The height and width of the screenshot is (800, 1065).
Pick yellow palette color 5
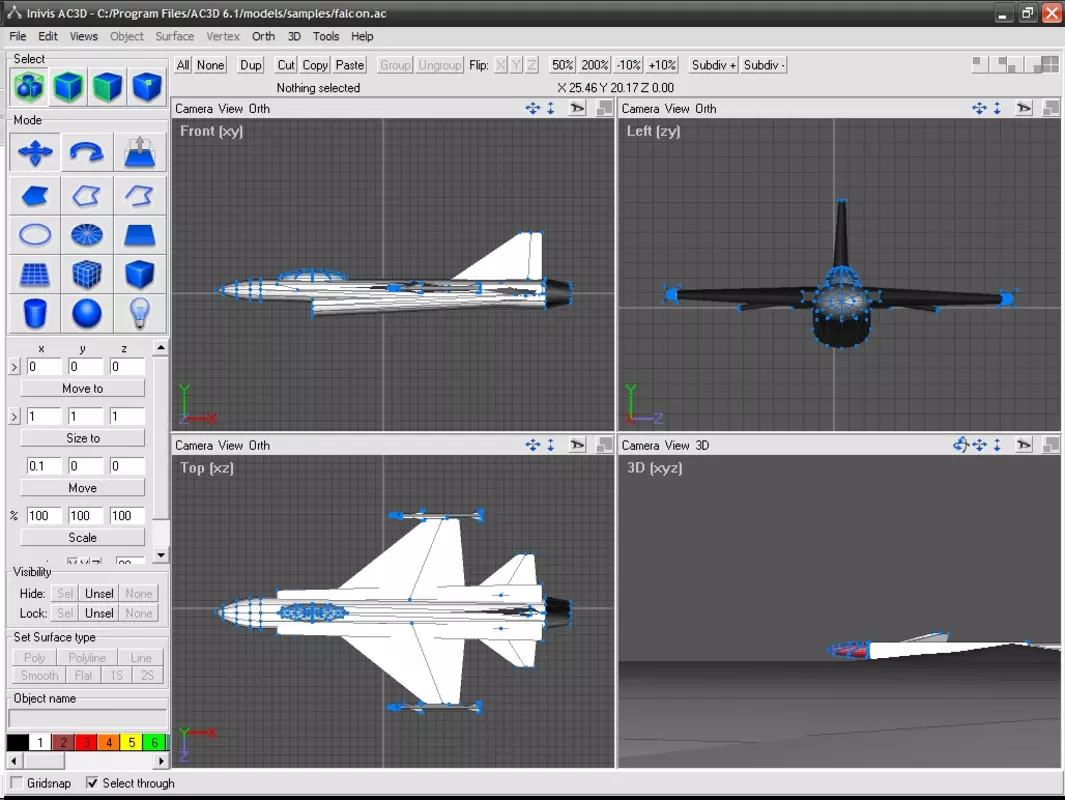(132, 742)
